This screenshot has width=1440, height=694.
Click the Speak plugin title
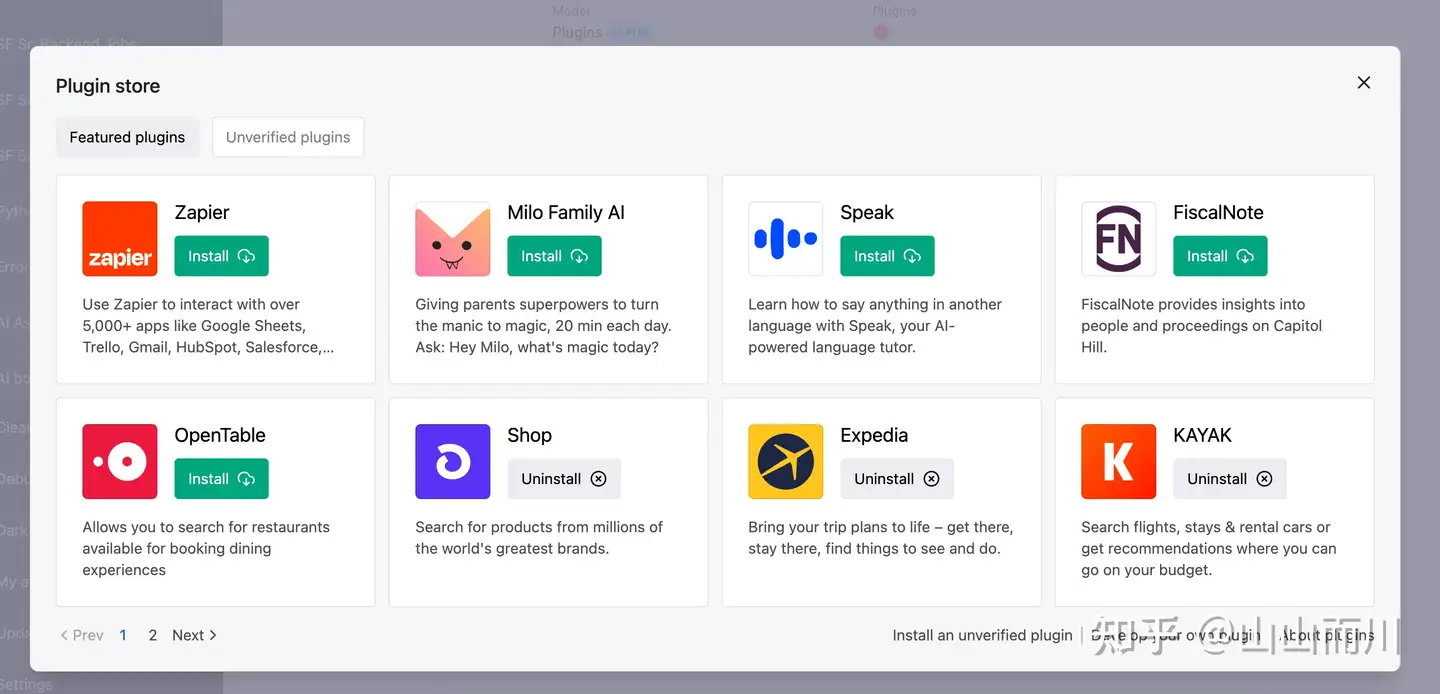point(867,212)
